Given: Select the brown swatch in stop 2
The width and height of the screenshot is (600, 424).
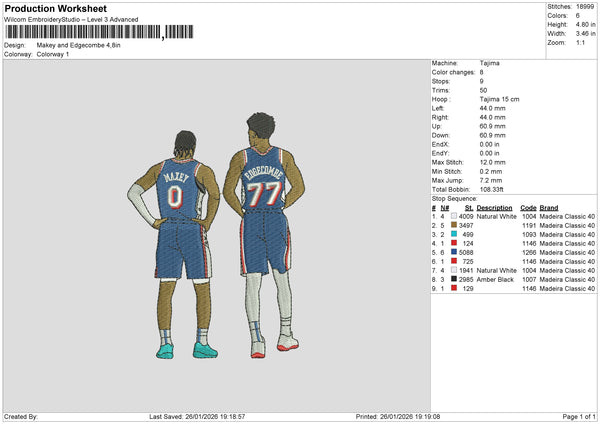Looking at the screenshot, I should click(x=453, y=225).
